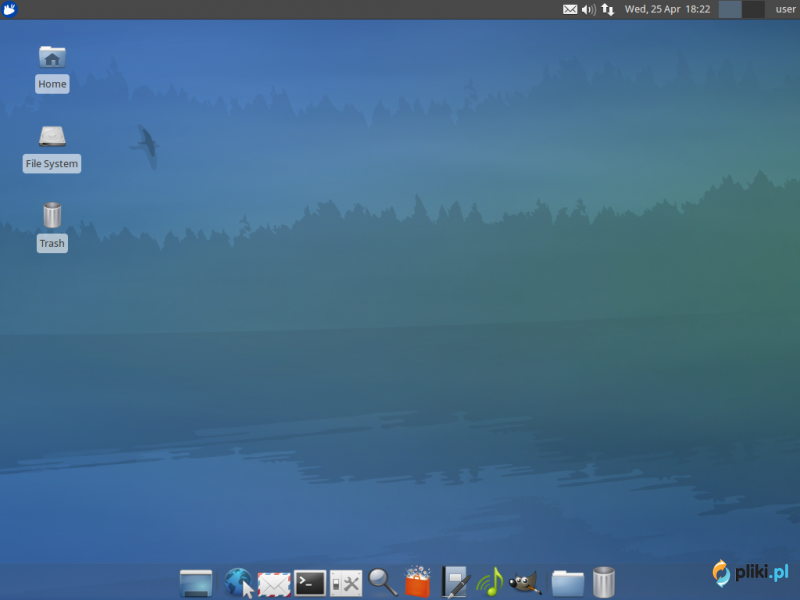Show the calendar from the clock Wed, 25 Apr 18:22
Viewport: 800px width, 600px height.
[x=667, y=9]
